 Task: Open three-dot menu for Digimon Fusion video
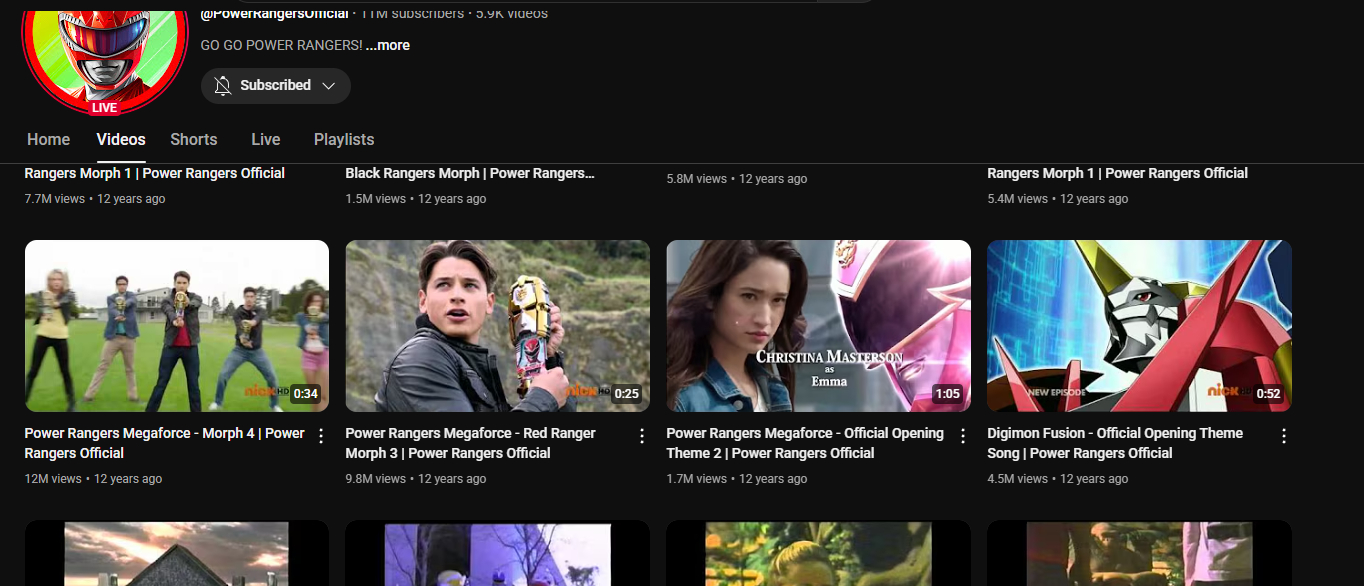(x=1284, y=436)
